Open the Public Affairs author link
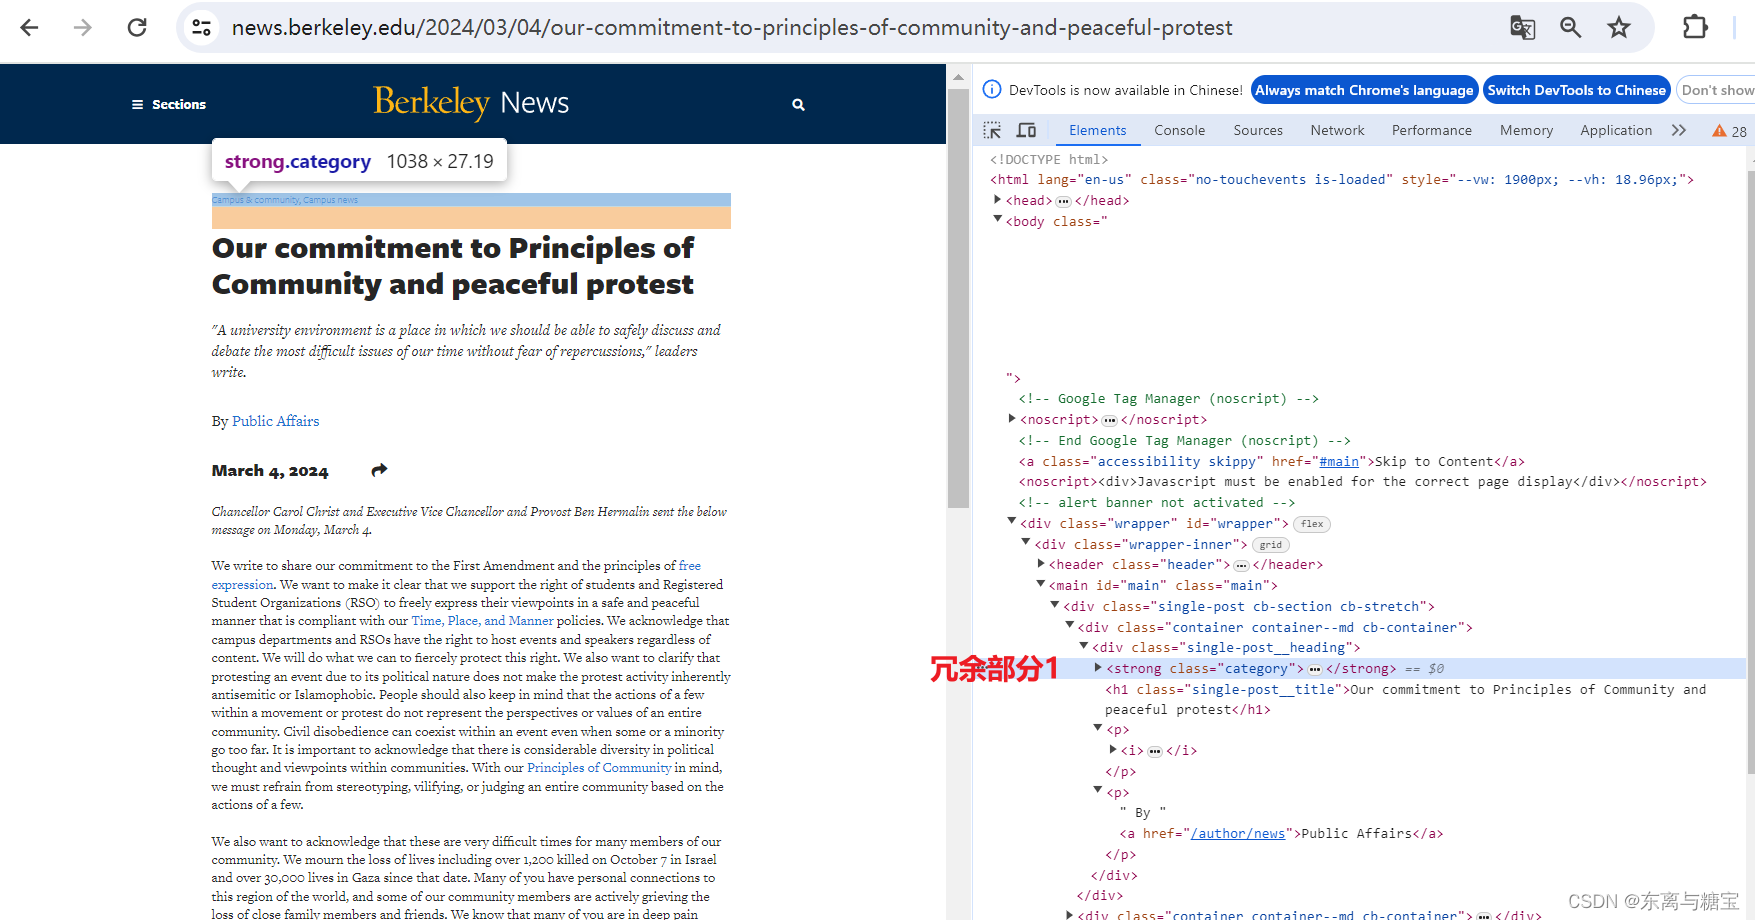1755x920 pixels. click(275, 421)
